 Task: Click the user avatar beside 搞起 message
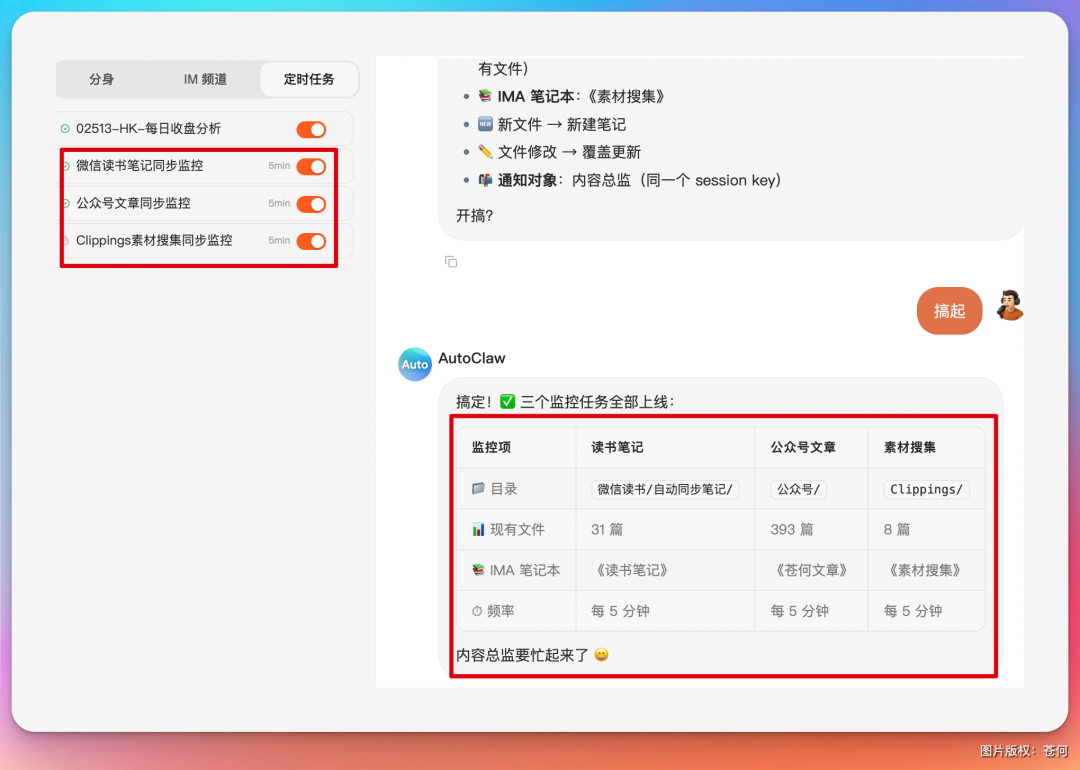pyautogui.click(x=1010, y=310)
